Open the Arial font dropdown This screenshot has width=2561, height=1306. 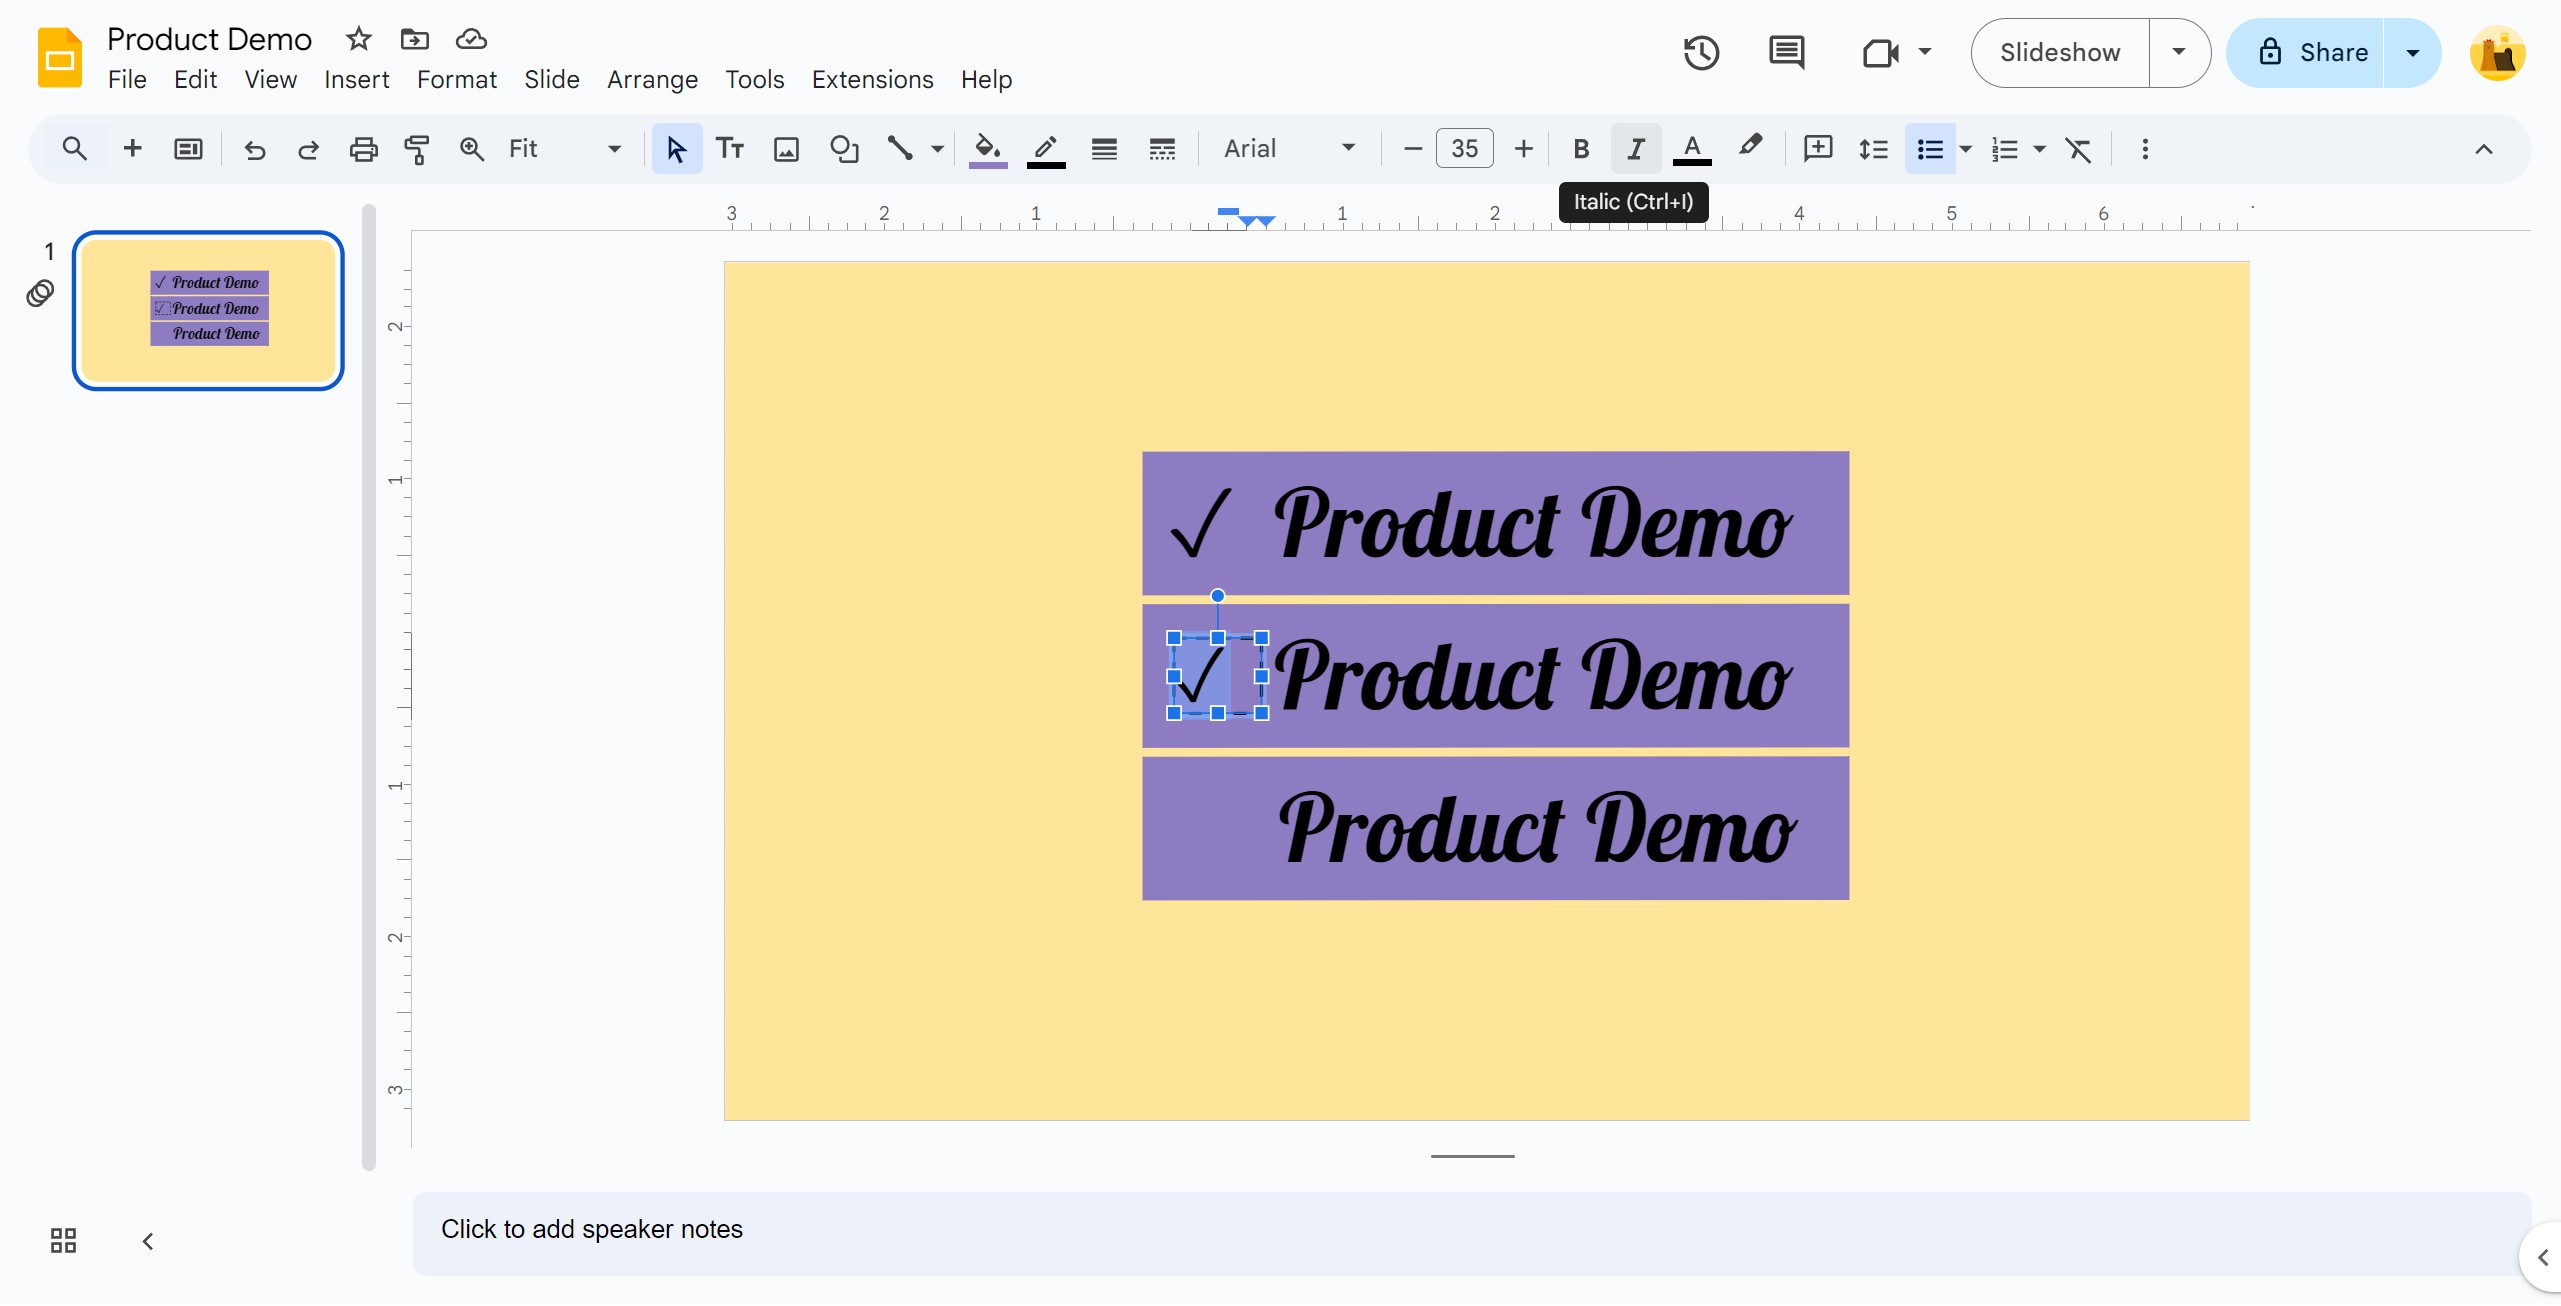coord(1290,149)
